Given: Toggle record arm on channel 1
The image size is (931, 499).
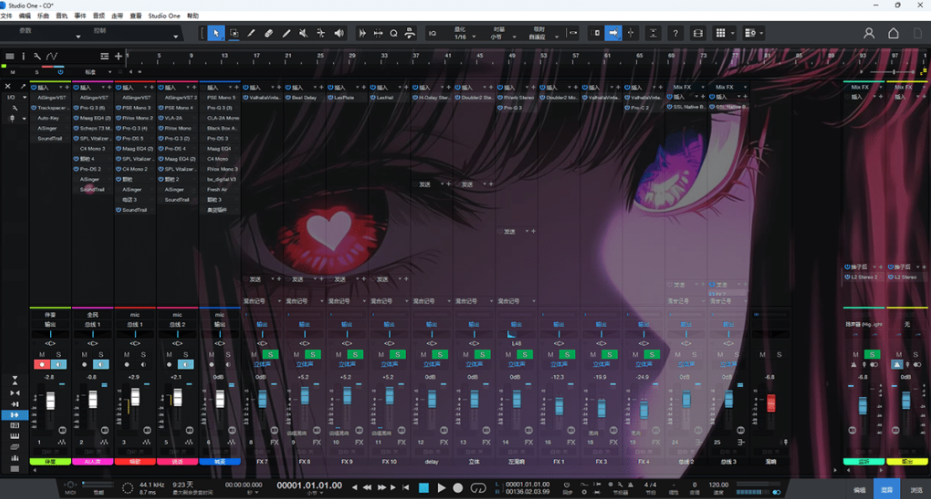Looking at the screenshot, I should click(x=42, y=364).
